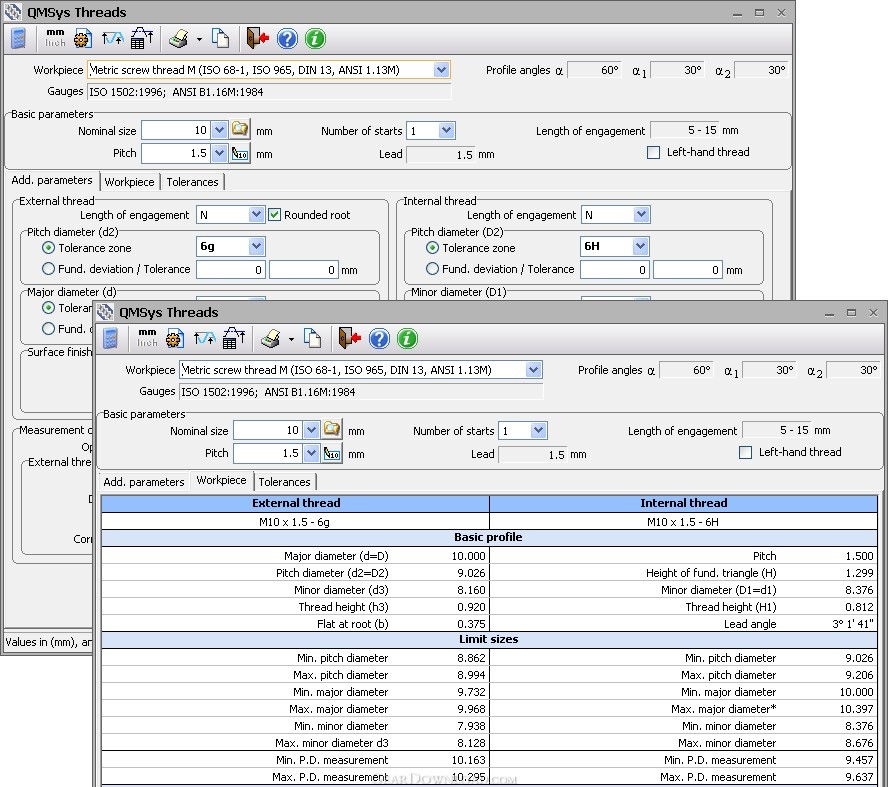Click the copy pages icon in back window
This screenshot has width=889, height=787.
[221, 39]
